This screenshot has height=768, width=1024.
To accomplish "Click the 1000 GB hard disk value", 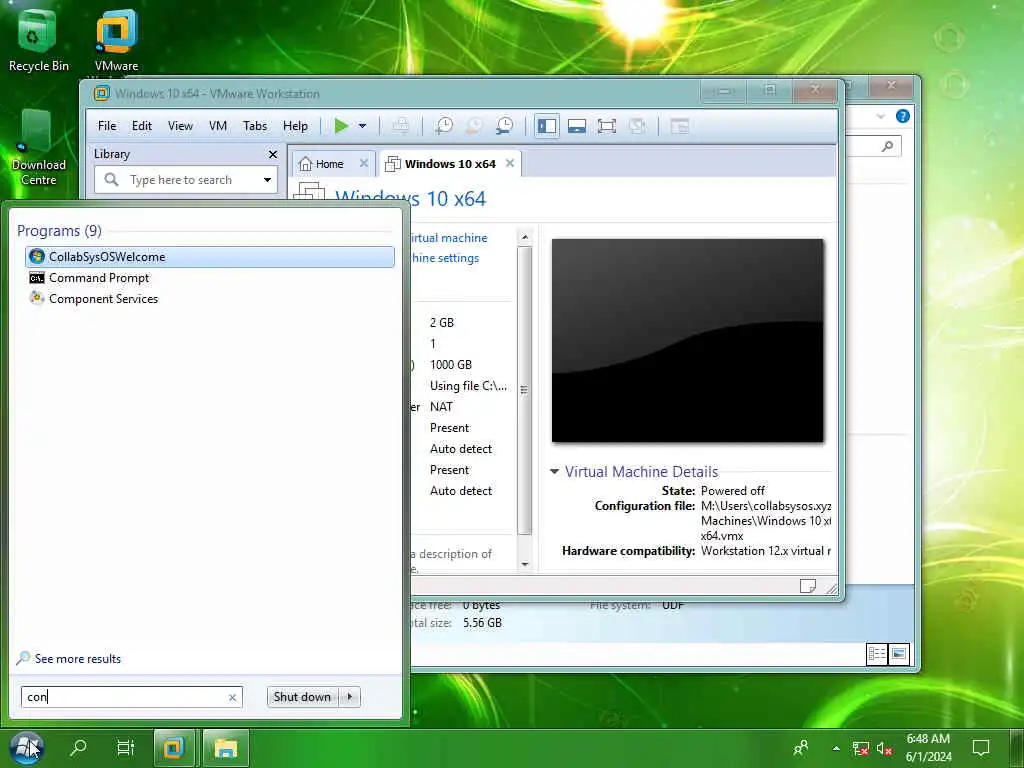I will pyautogui.click(x=451, y=364).
